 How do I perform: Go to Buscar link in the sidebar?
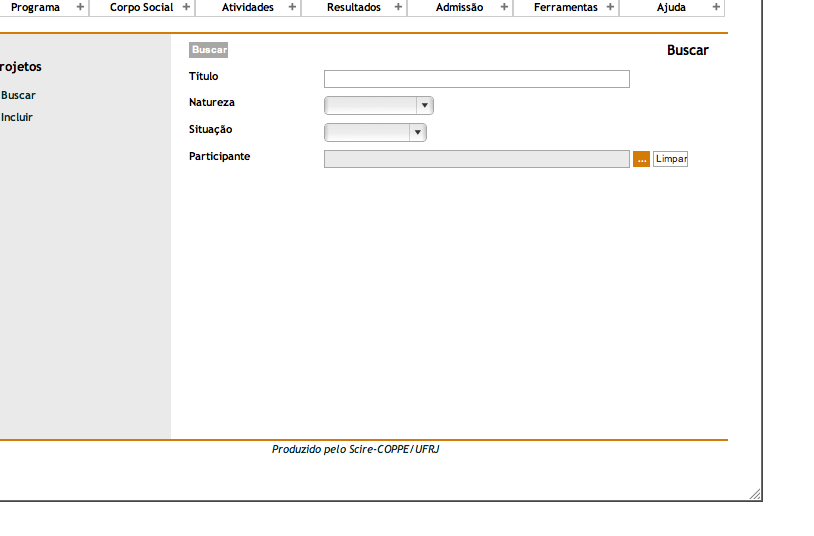pyautogui.click(x=18, y=95)
